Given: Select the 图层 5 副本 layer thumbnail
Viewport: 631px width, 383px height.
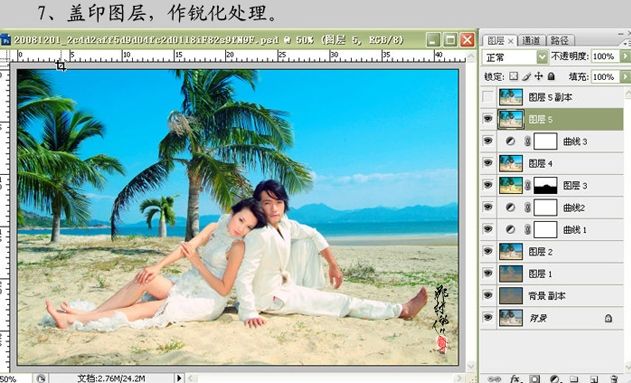Looking at the screenshot, I should [511, 97].
